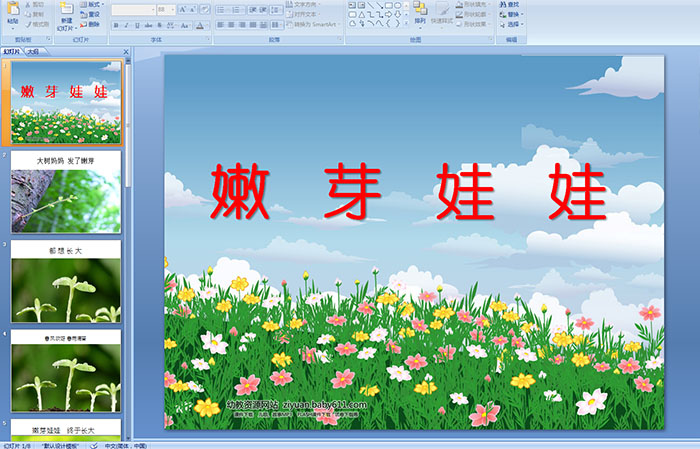The width and height of the screenshot is (700, 449).
Task: Select the Rounded Rectangle shape
Action: [353, 15]
